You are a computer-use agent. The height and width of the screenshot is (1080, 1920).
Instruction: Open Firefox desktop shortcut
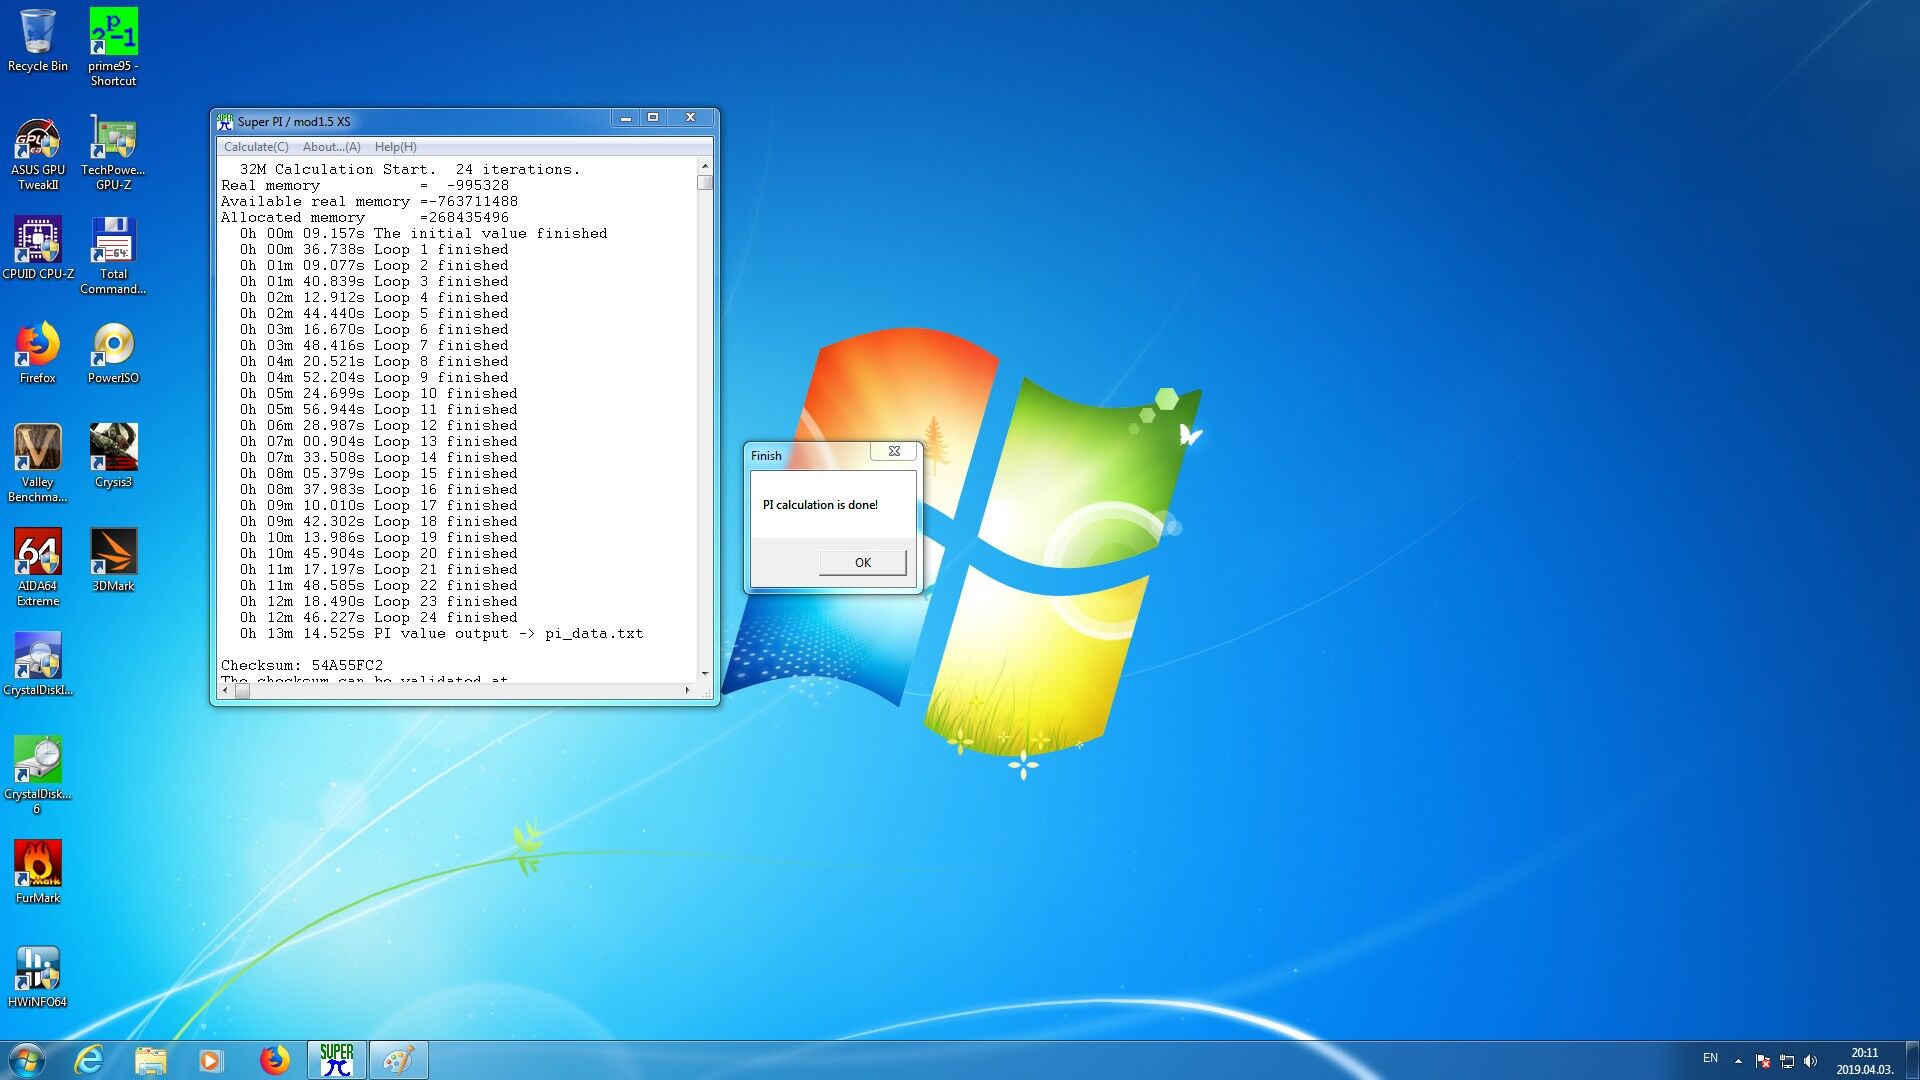[38, 352]
